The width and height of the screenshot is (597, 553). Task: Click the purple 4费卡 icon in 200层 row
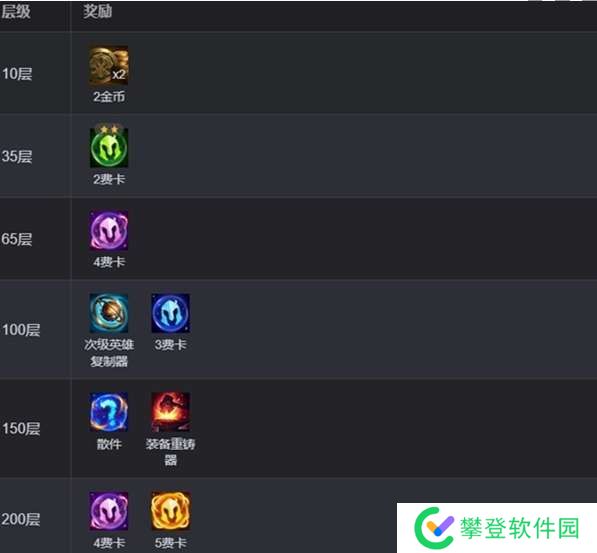109,511
